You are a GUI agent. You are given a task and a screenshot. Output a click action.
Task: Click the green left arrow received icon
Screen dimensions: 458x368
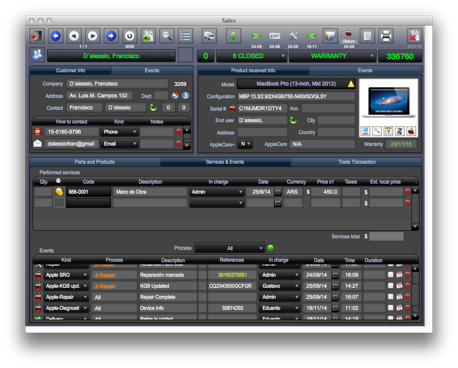point(256,36)
